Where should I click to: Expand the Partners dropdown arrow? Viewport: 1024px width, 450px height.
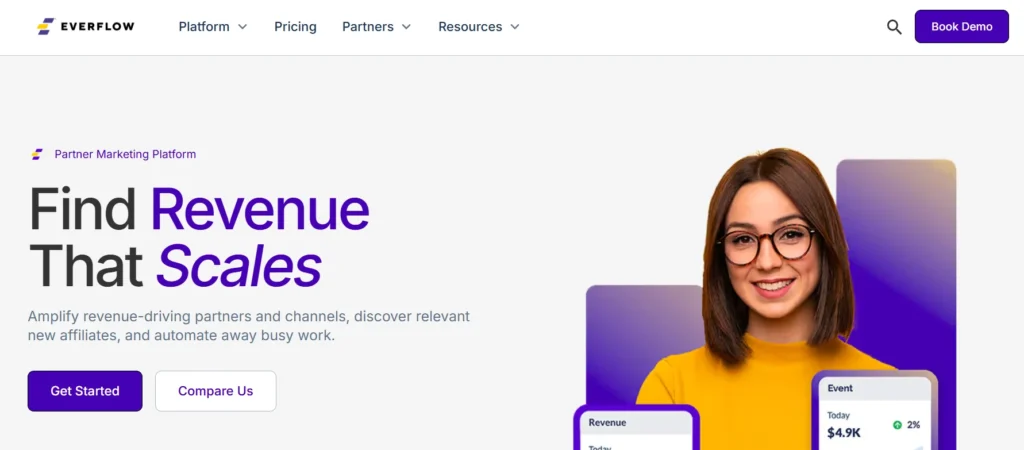(406, 27)
